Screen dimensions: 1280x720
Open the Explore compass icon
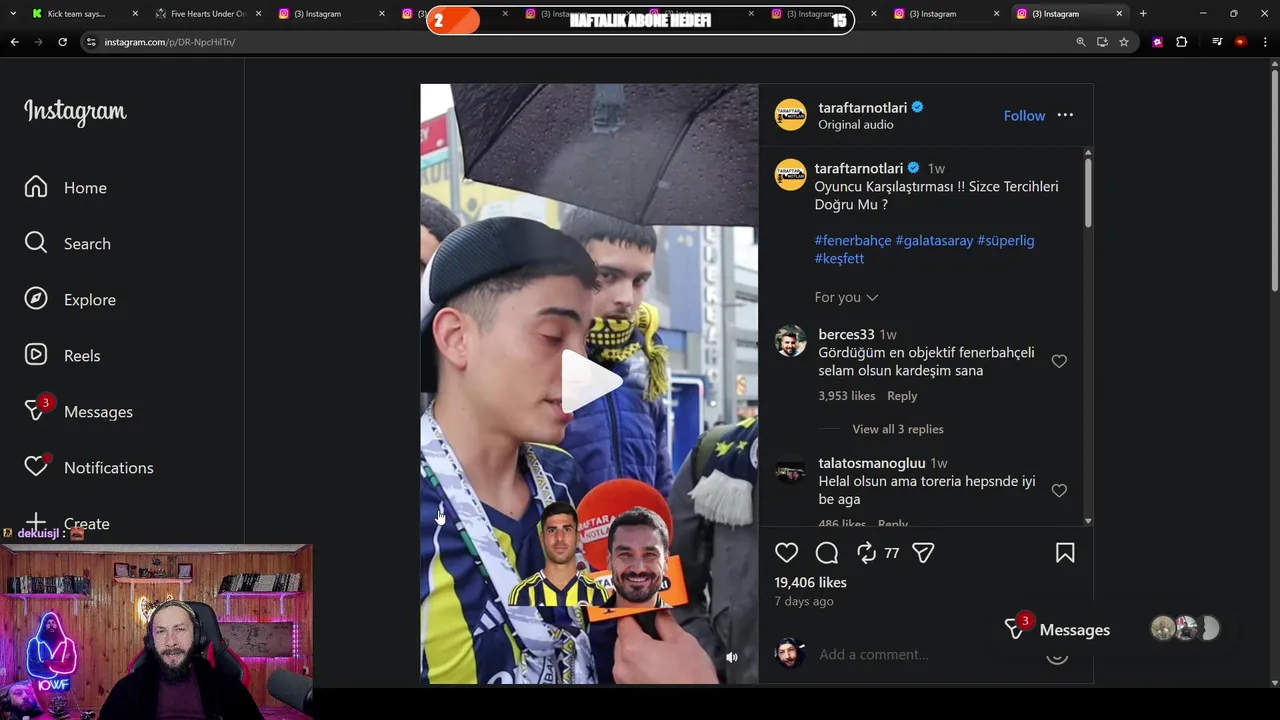coord(36,299)
